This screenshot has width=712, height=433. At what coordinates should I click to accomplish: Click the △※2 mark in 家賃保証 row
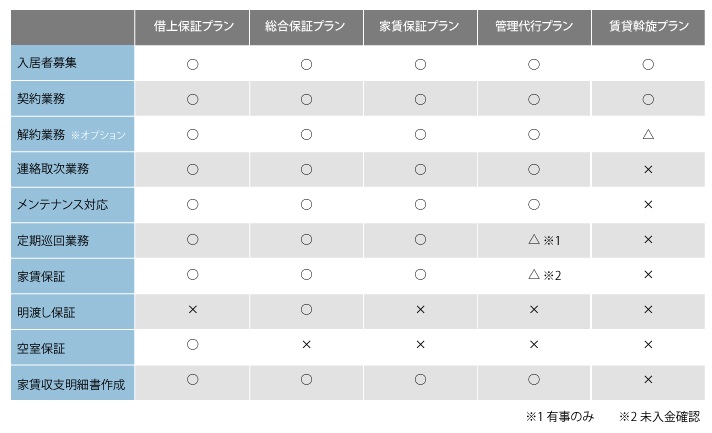544,275
